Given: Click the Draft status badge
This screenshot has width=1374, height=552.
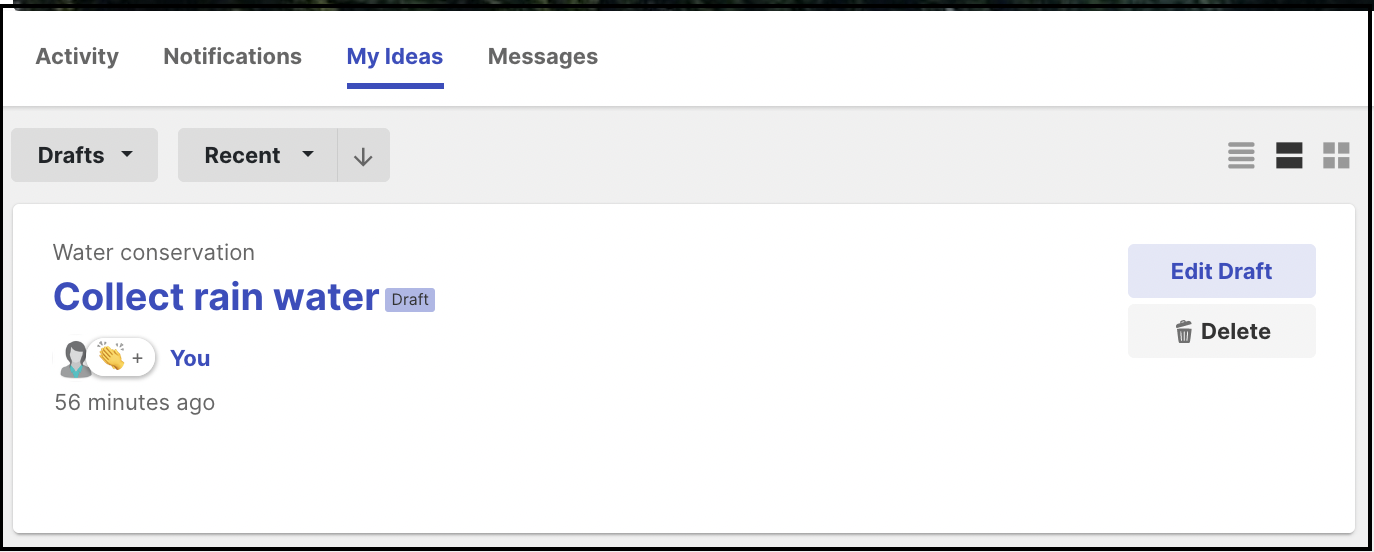Looking at the screenshot, I should click(x=410, y=299).
